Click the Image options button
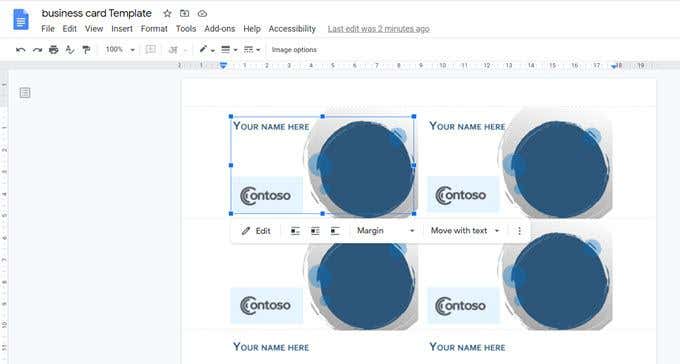 point(294,49)
